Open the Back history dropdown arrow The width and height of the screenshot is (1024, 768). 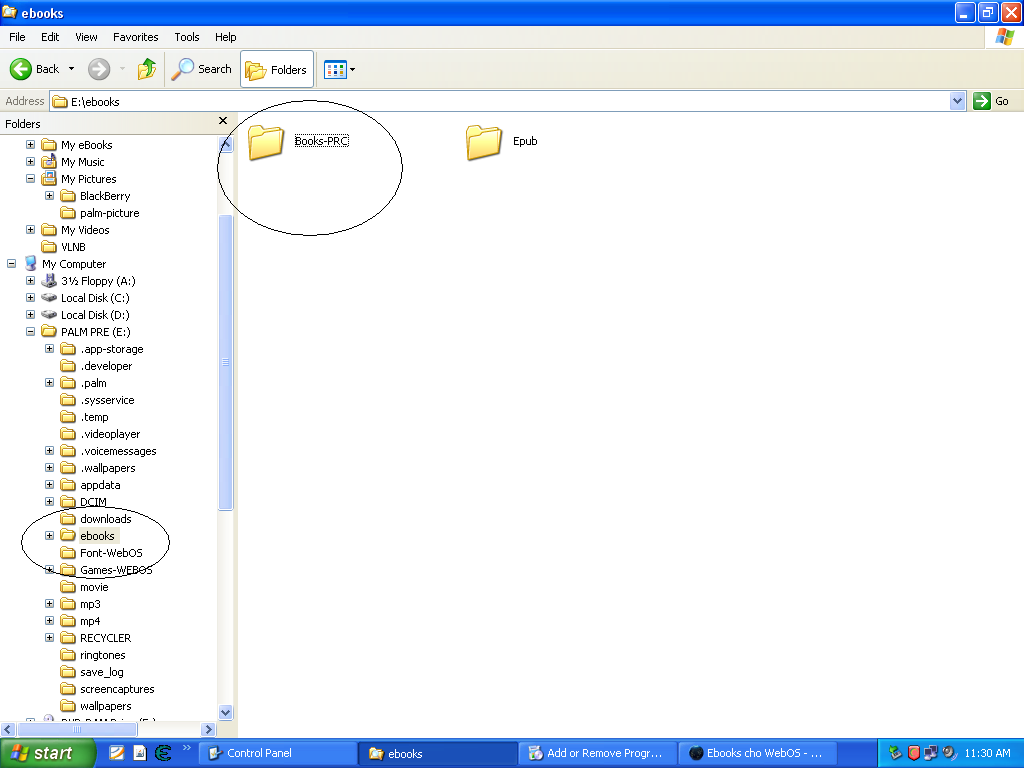[71, 69]
